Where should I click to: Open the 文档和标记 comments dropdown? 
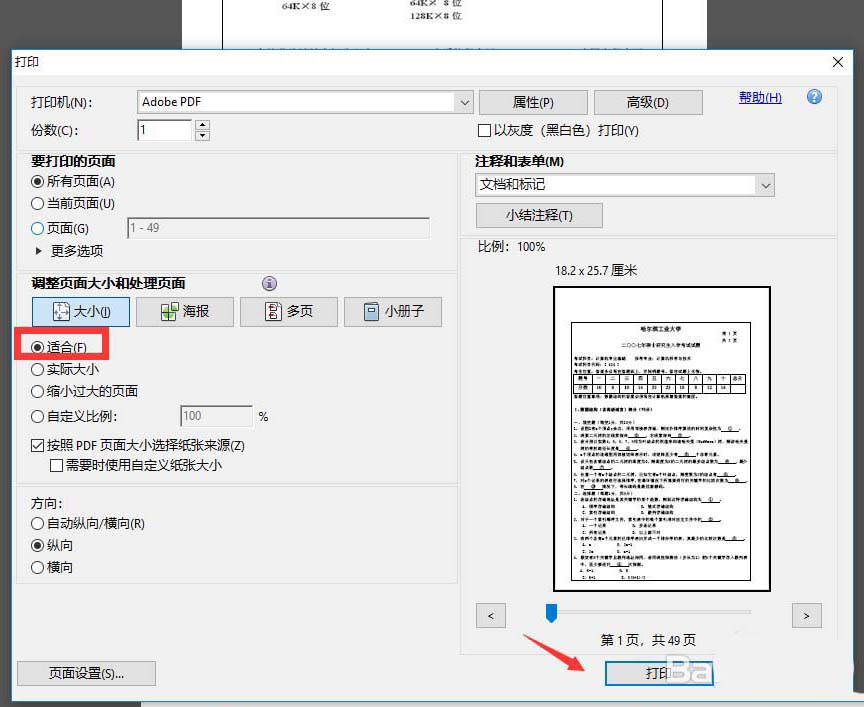tap(625, 185)
